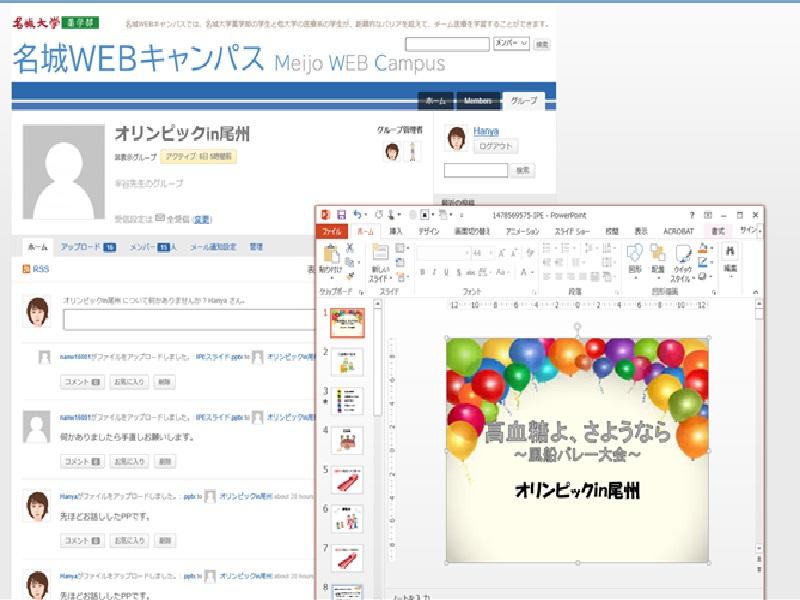Screen dimensions: 800x600
Task: Click the Underline button in the font group
Action: [x=446, y=272]
